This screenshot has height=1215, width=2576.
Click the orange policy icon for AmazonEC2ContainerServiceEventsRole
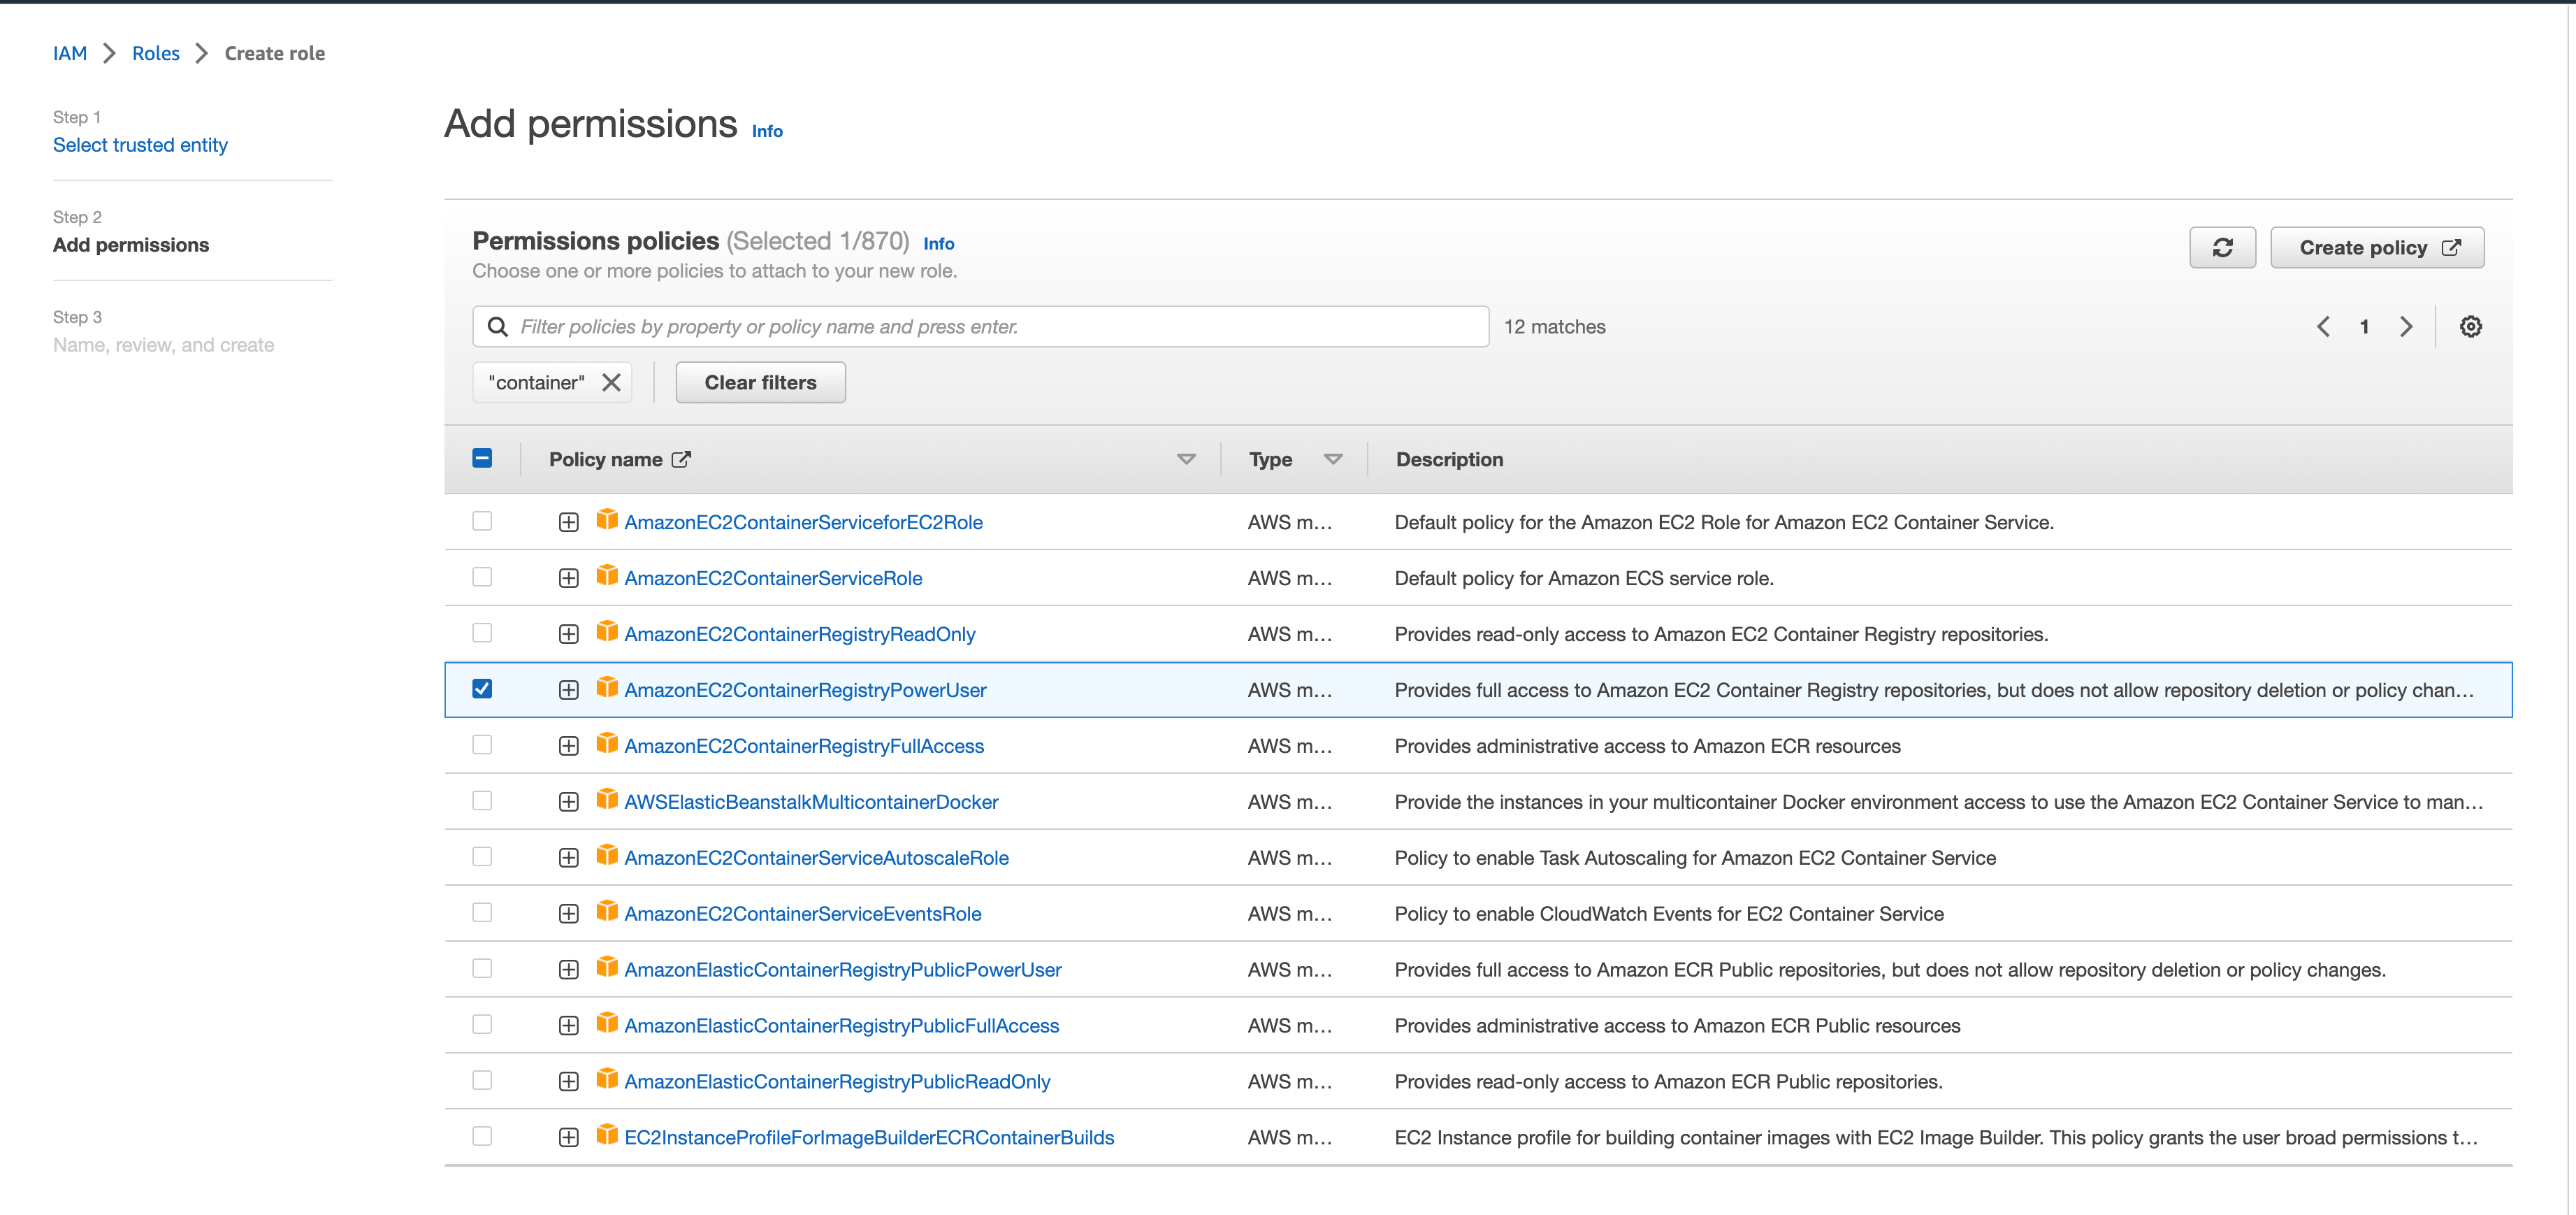[606, 911]
